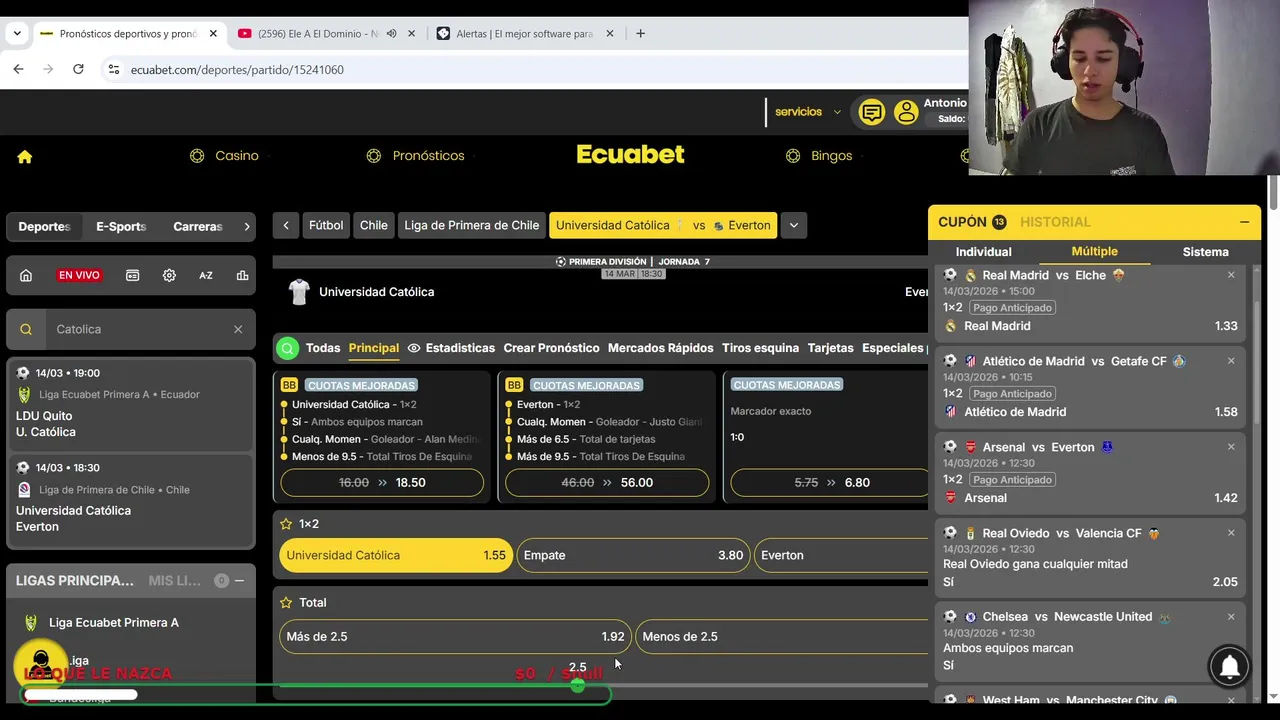Click the green market search icon

coord(288,348)
